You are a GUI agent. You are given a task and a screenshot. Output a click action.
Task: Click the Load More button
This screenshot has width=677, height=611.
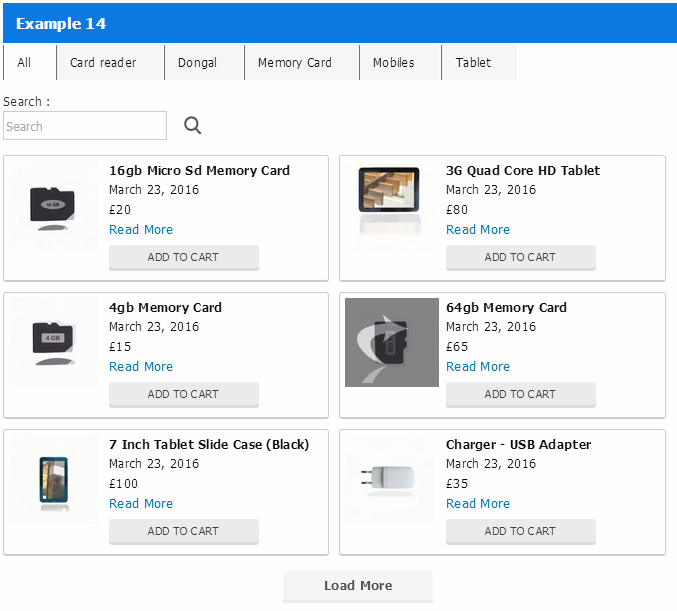pyautogui.click(x=358, y=586)
